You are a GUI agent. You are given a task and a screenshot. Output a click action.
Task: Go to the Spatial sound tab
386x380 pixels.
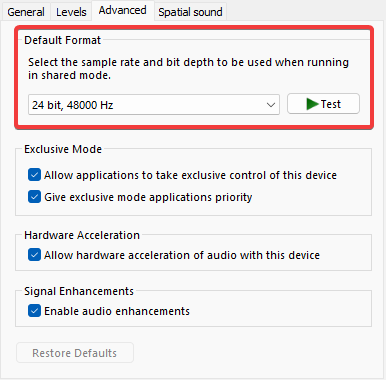click(x=190, y=12)
